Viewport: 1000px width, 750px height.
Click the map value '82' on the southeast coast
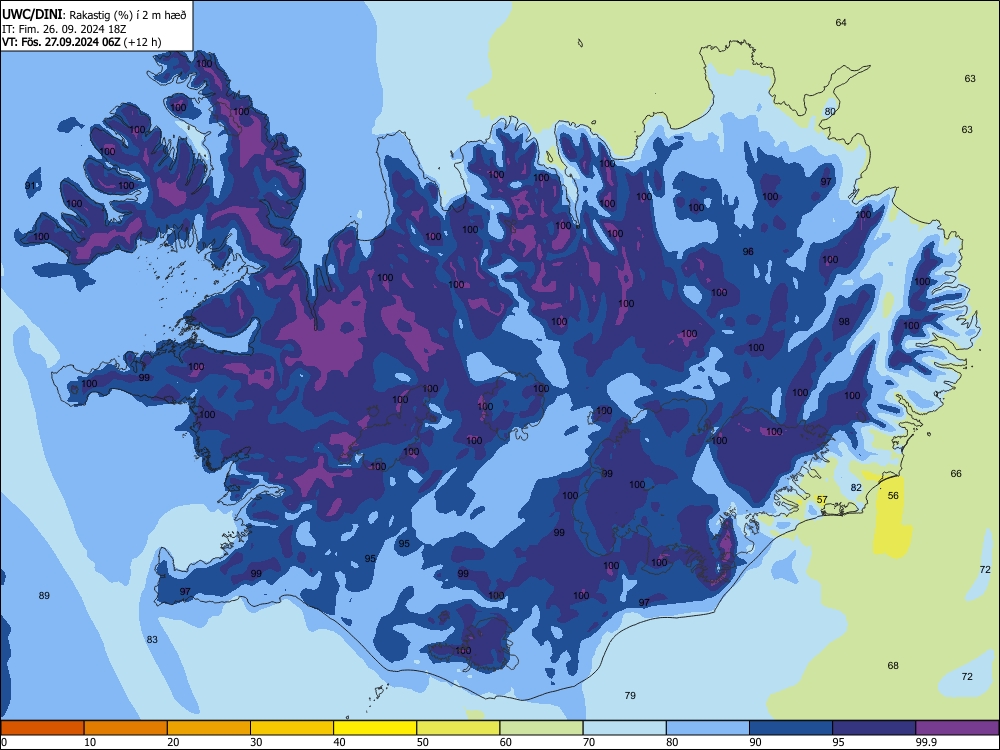click(x=856, y=488)
